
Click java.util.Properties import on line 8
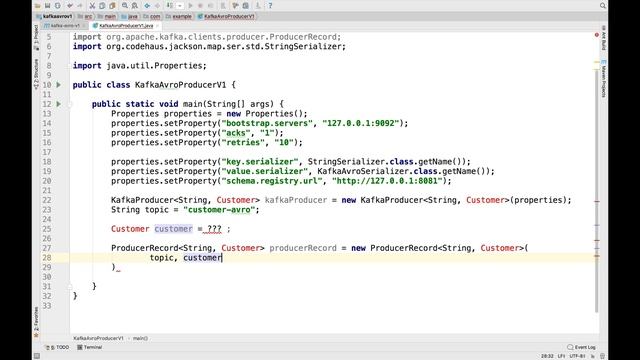[154, 66]
